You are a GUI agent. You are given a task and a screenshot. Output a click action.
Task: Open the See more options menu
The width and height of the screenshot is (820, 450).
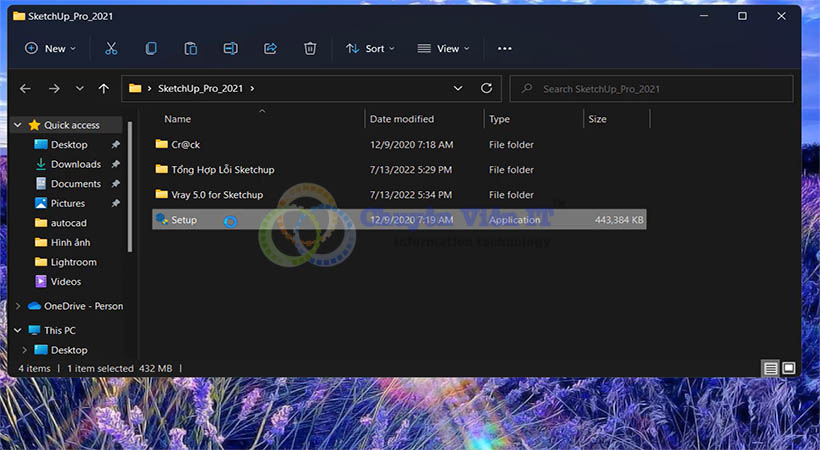[504, 48]
